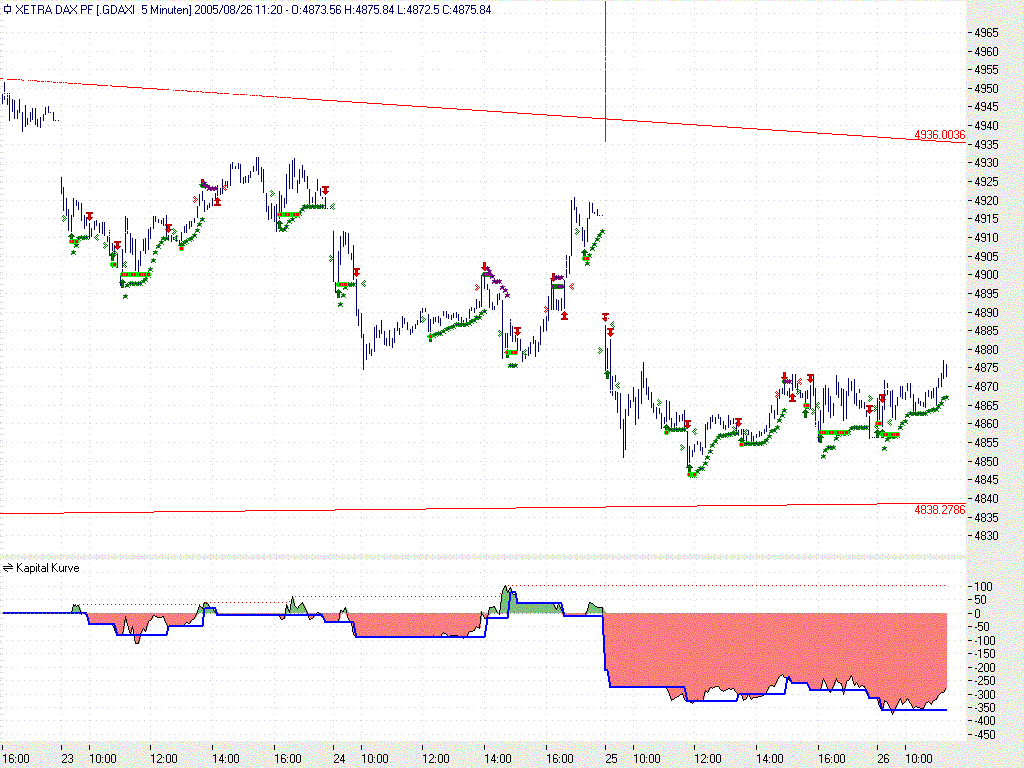Jump to date label 25 on time axis
Image resolution: width=1024 pixels, height=768 pixels.
610,759
